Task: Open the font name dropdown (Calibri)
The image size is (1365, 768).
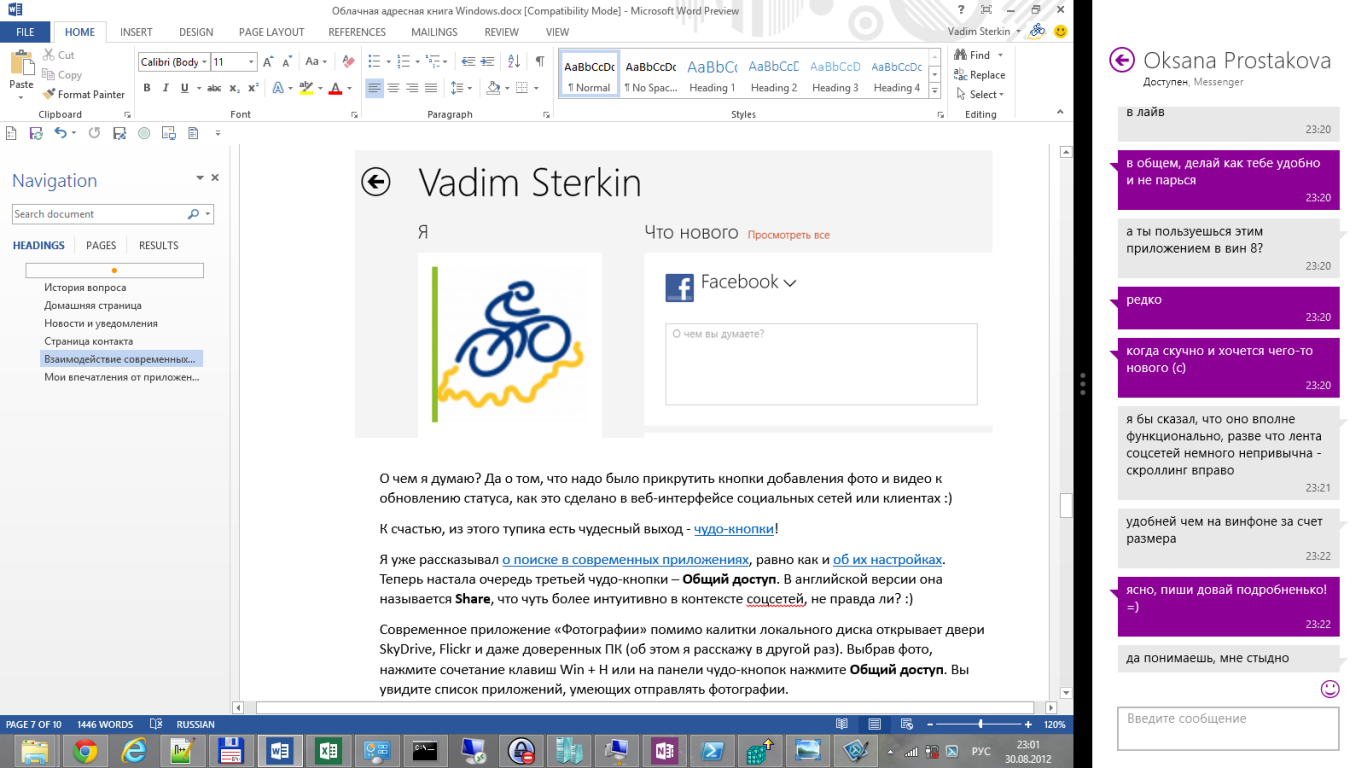Action: click(204, 62)
